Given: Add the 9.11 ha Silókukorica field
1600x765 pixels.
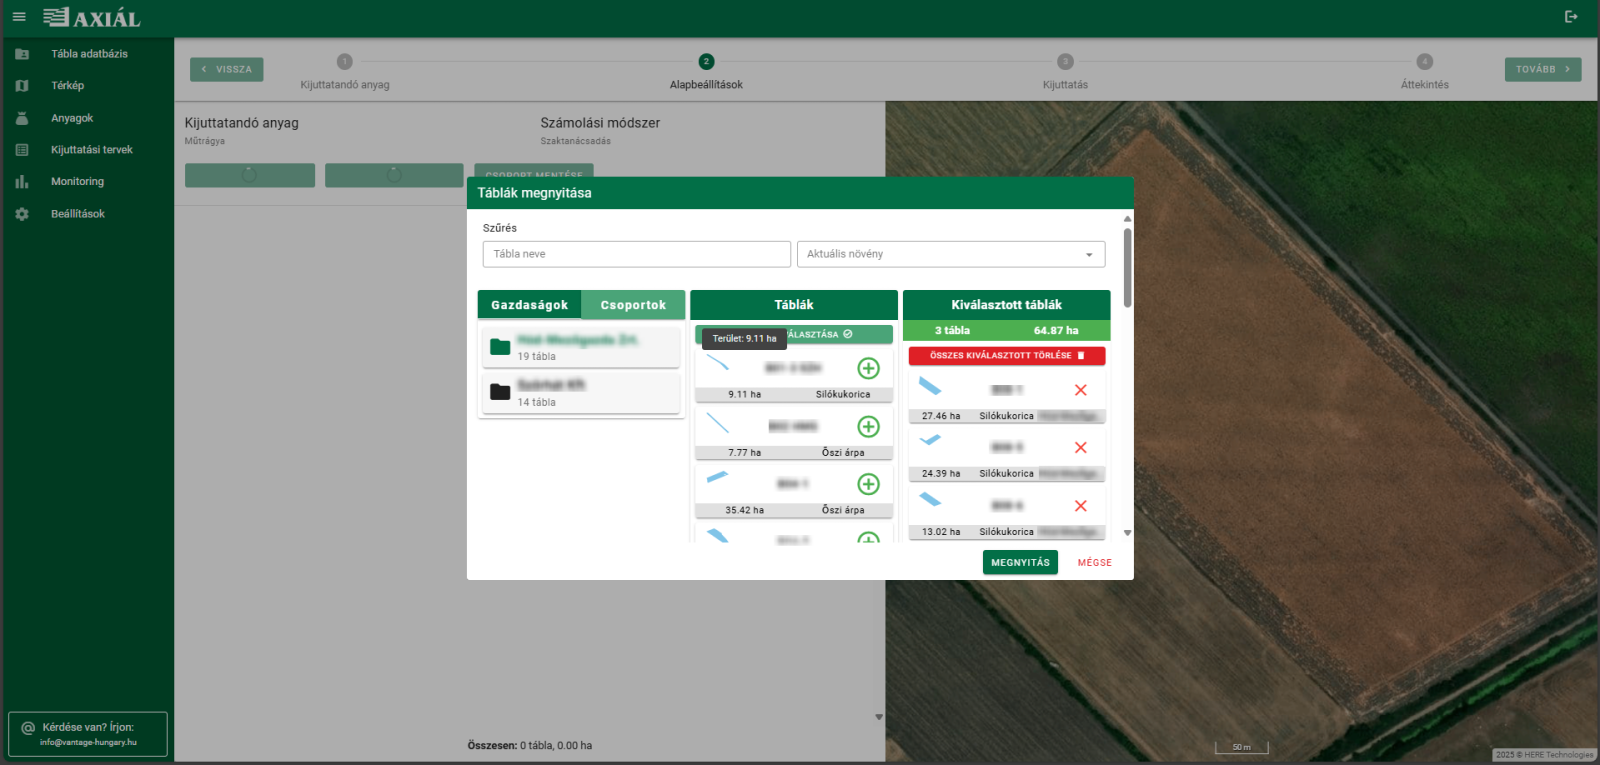Looking at the screenshot, I should point(869,368).
